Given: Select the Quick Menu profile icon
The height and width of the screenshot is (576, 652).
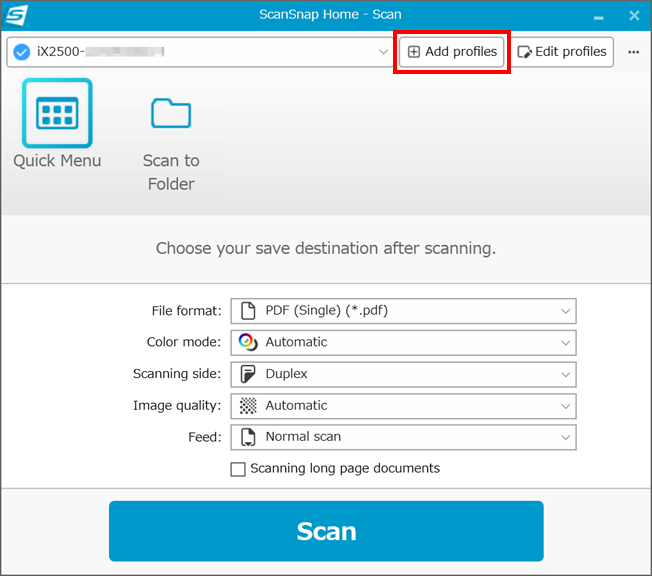Looking at the screenshot, I should [57, 113].
